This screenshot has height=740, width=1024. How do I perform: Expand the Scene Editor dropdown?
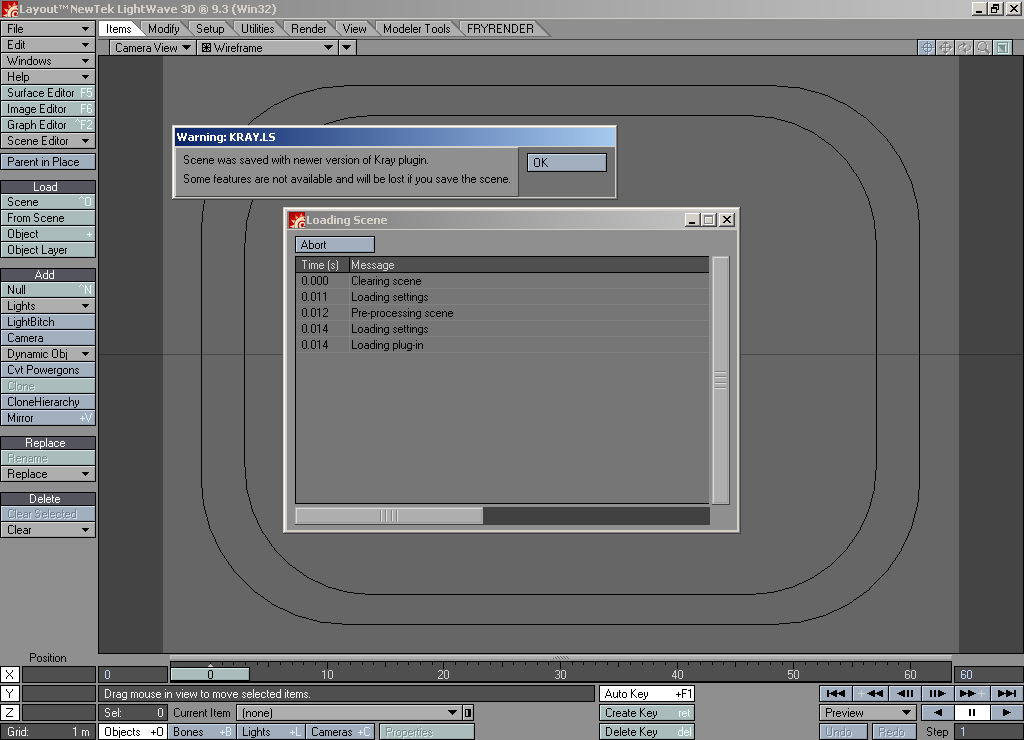click(x=48, y=140)
